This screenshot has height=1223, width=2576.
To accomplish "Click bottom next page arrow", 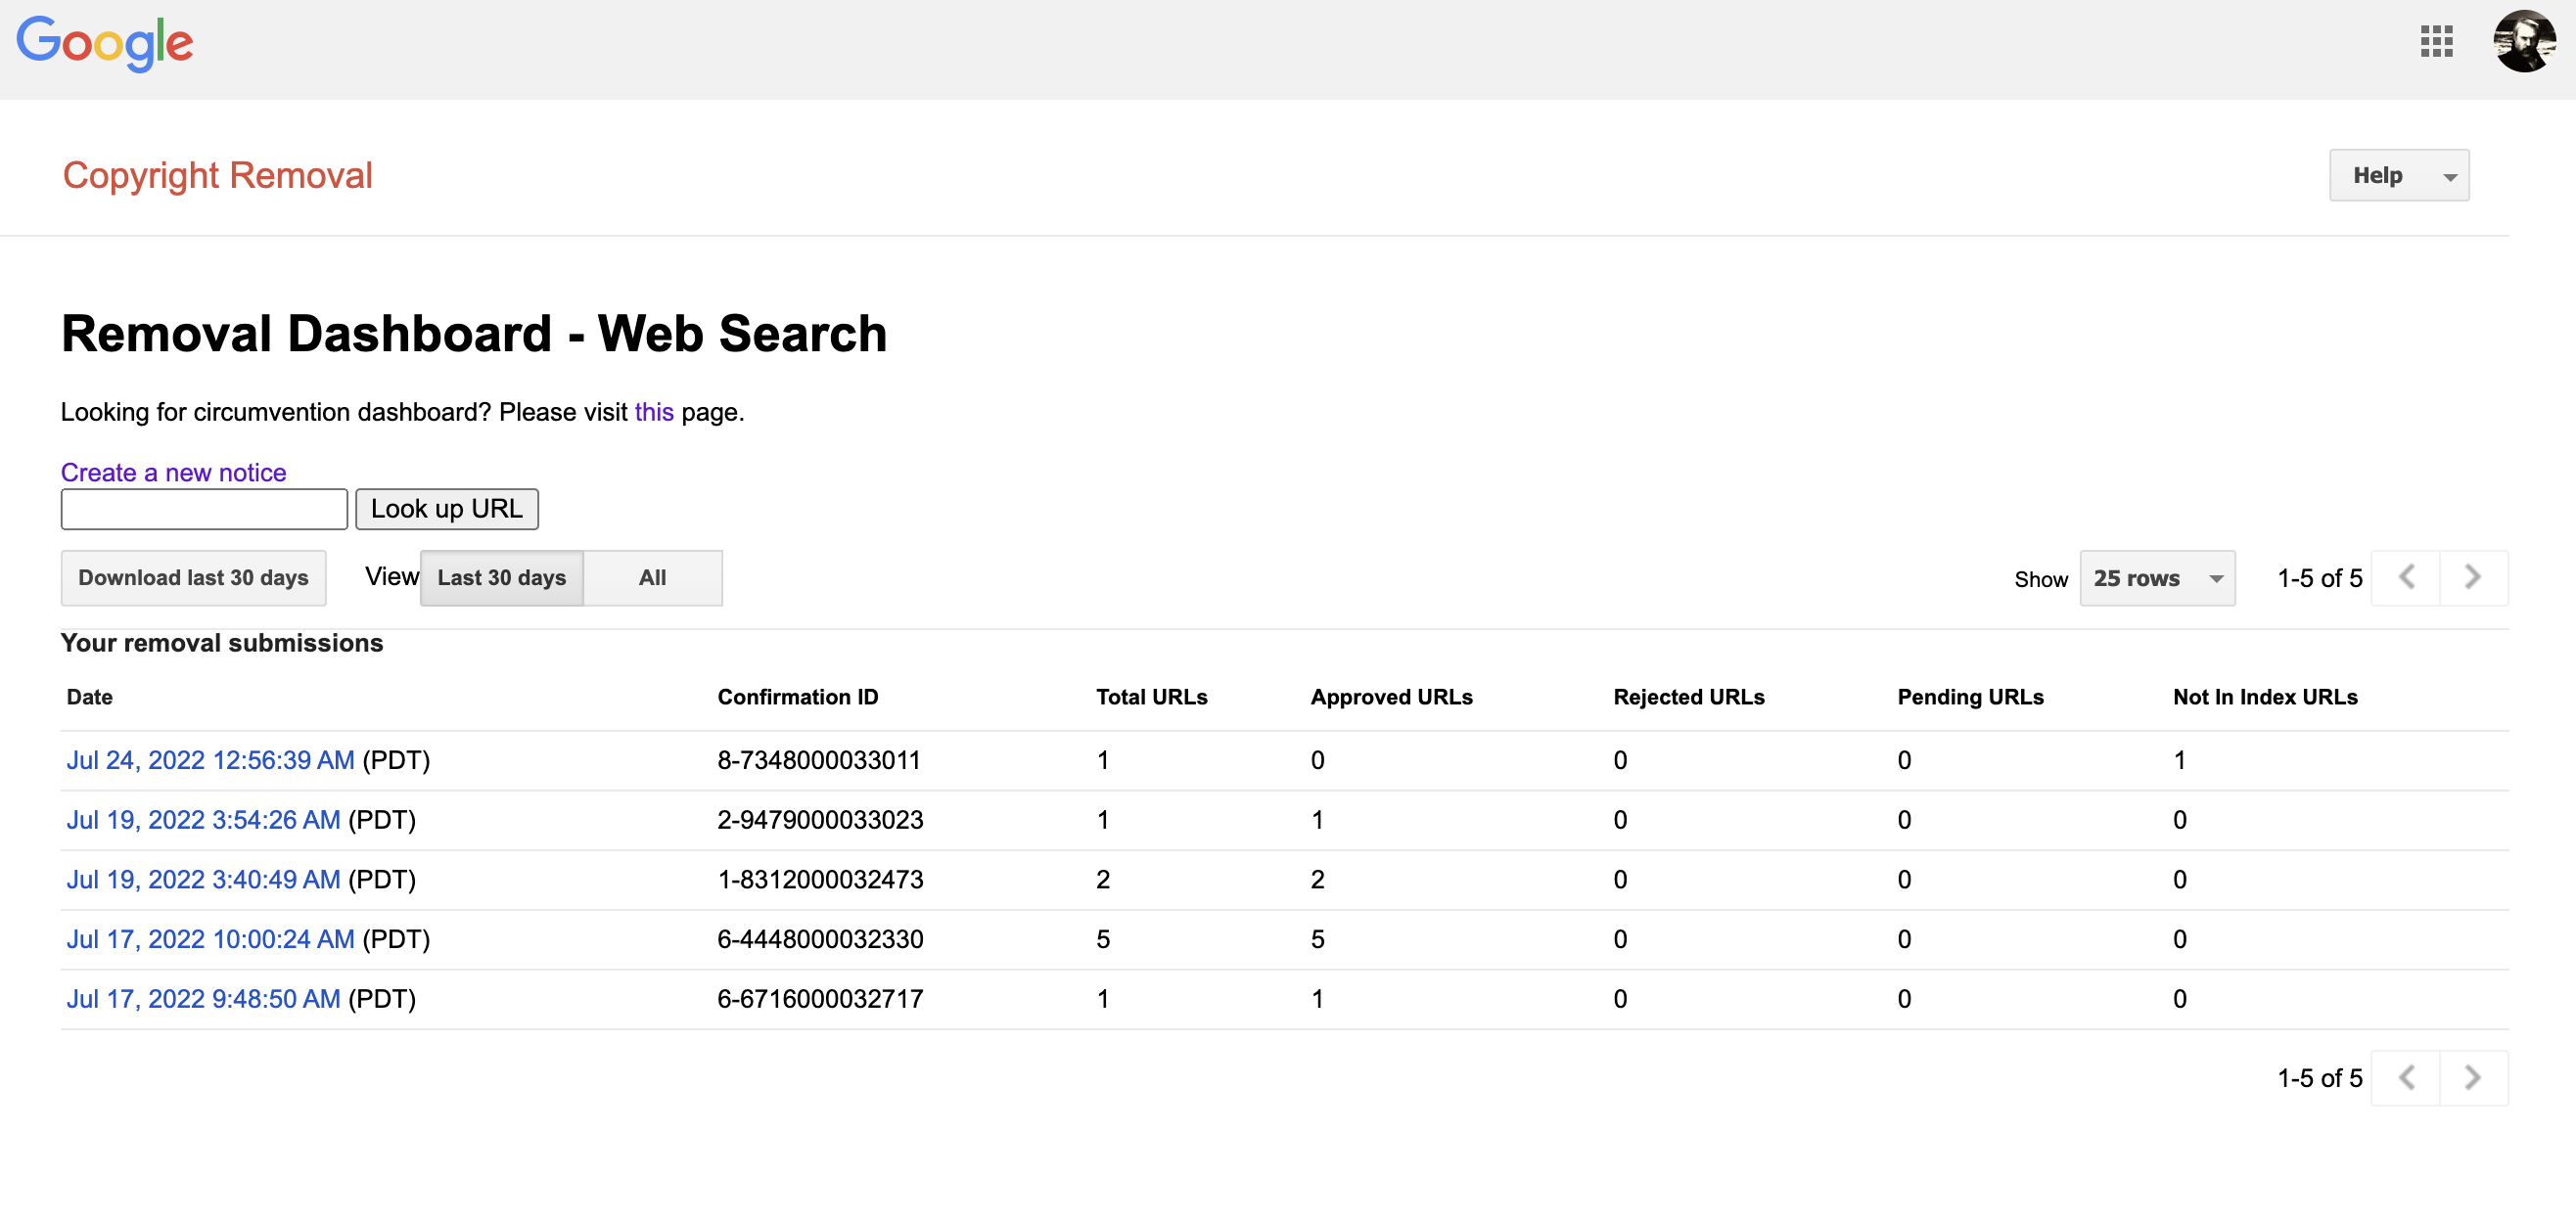I will click(2472, 1077).
